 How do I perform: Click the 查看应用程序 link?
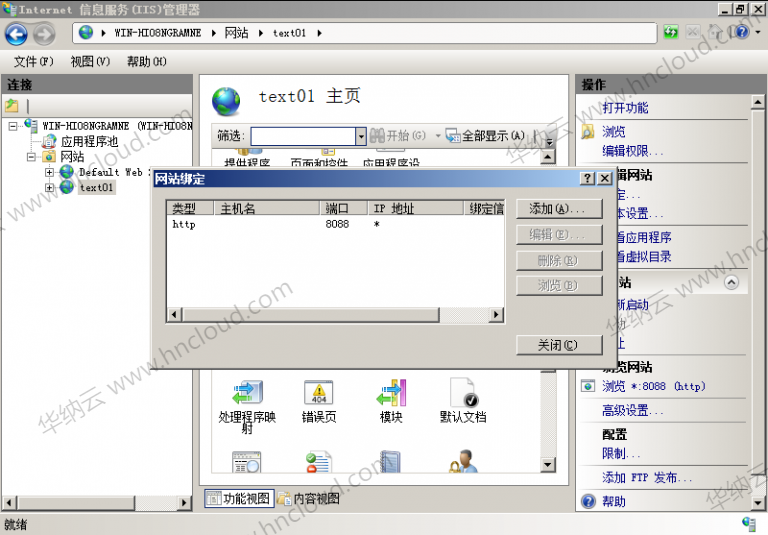pos(644,237)
